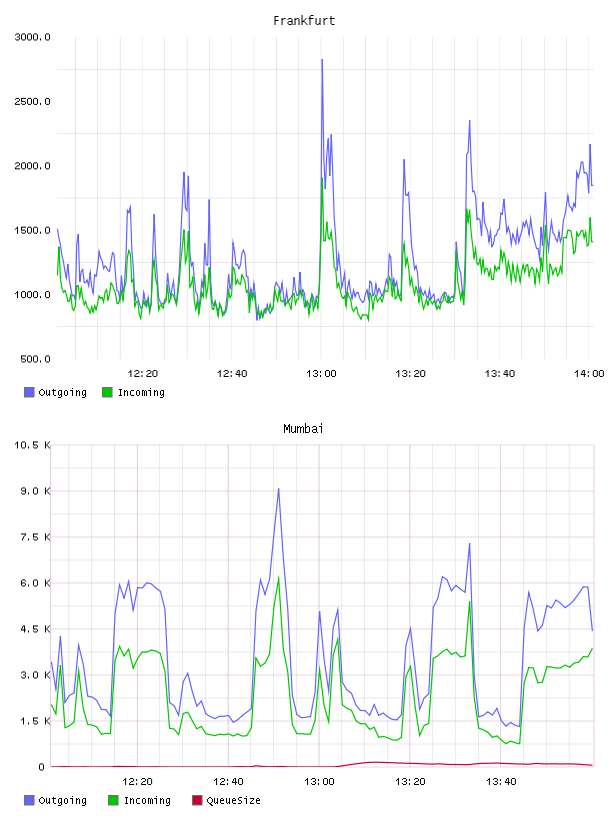Click the 9.0 K Outgoing peak in Mumbai chart
Screen dimensions: 608x816
coord(279,489)
